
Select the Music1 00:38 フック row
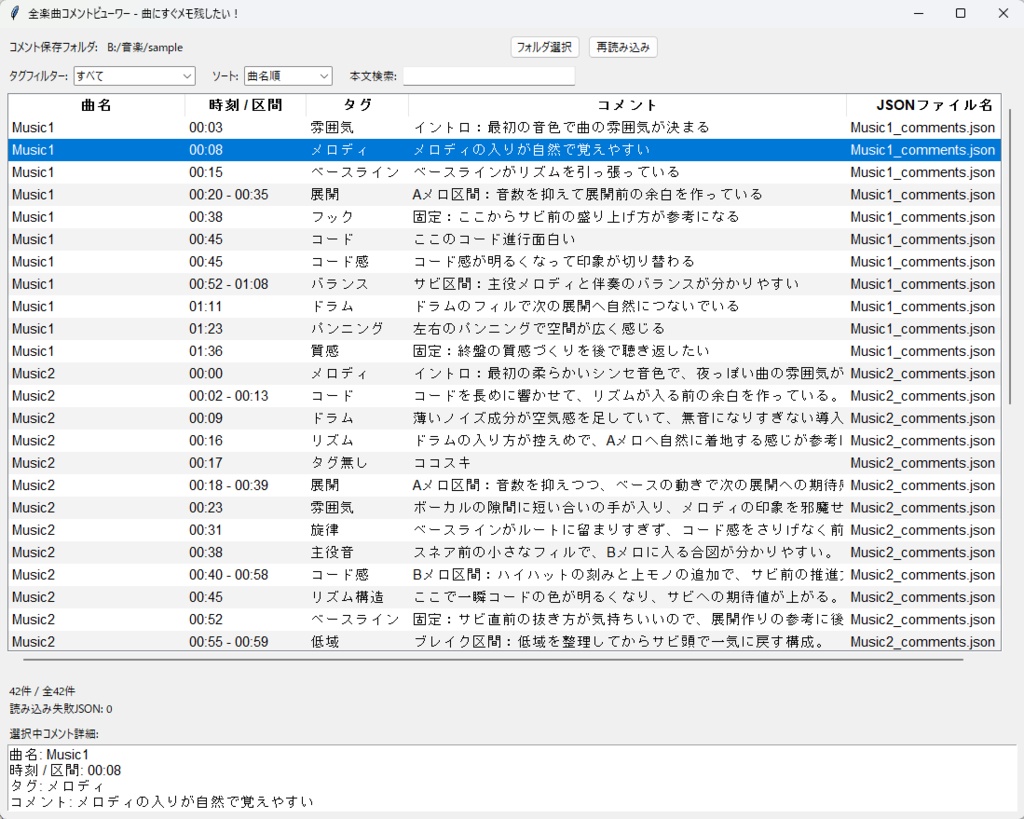click(x=504, y=217)
